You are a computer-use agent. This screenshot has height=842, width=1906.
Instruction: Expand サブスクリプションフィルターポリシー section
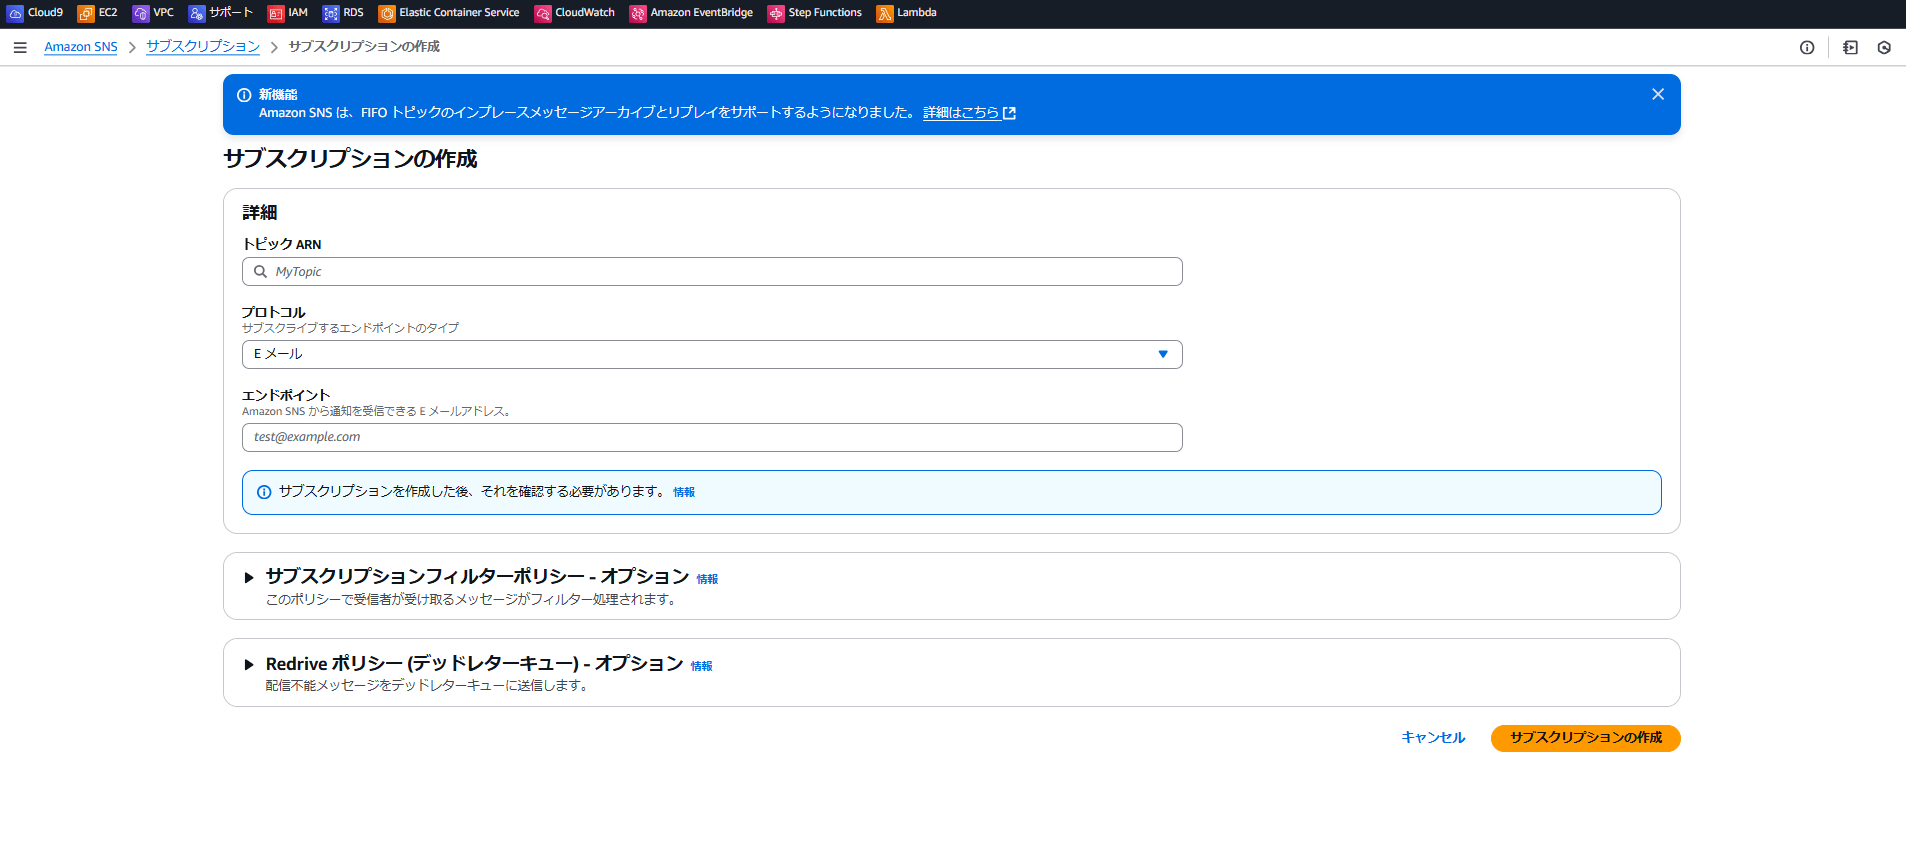(x=249, y=578)
